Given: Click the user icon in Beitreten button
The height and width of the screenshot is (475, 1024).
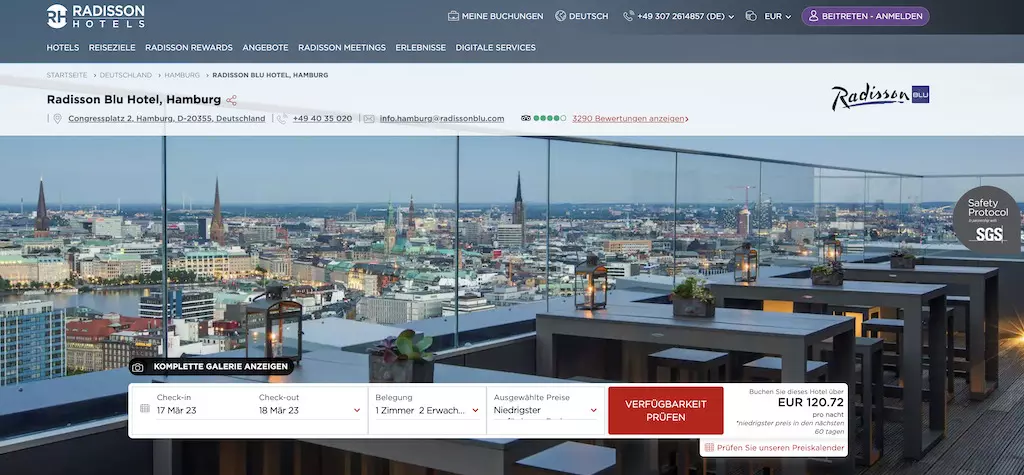Looking at the screenshot, I should [813, 16].
